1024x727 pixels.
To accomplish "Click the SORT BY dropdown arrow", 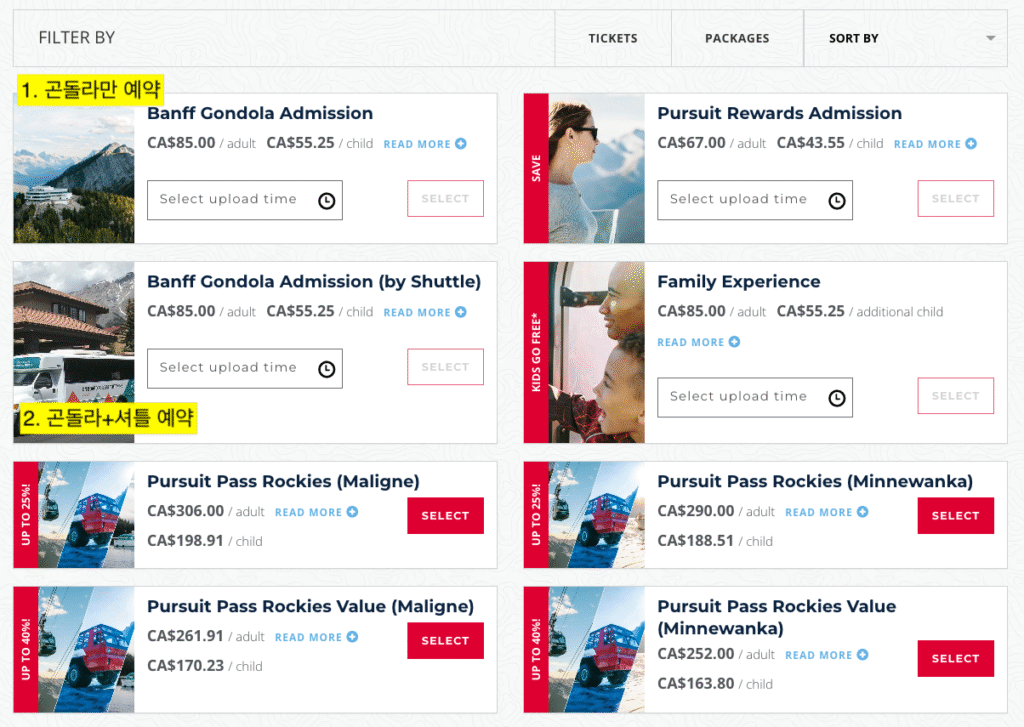I will coord(991,38).
